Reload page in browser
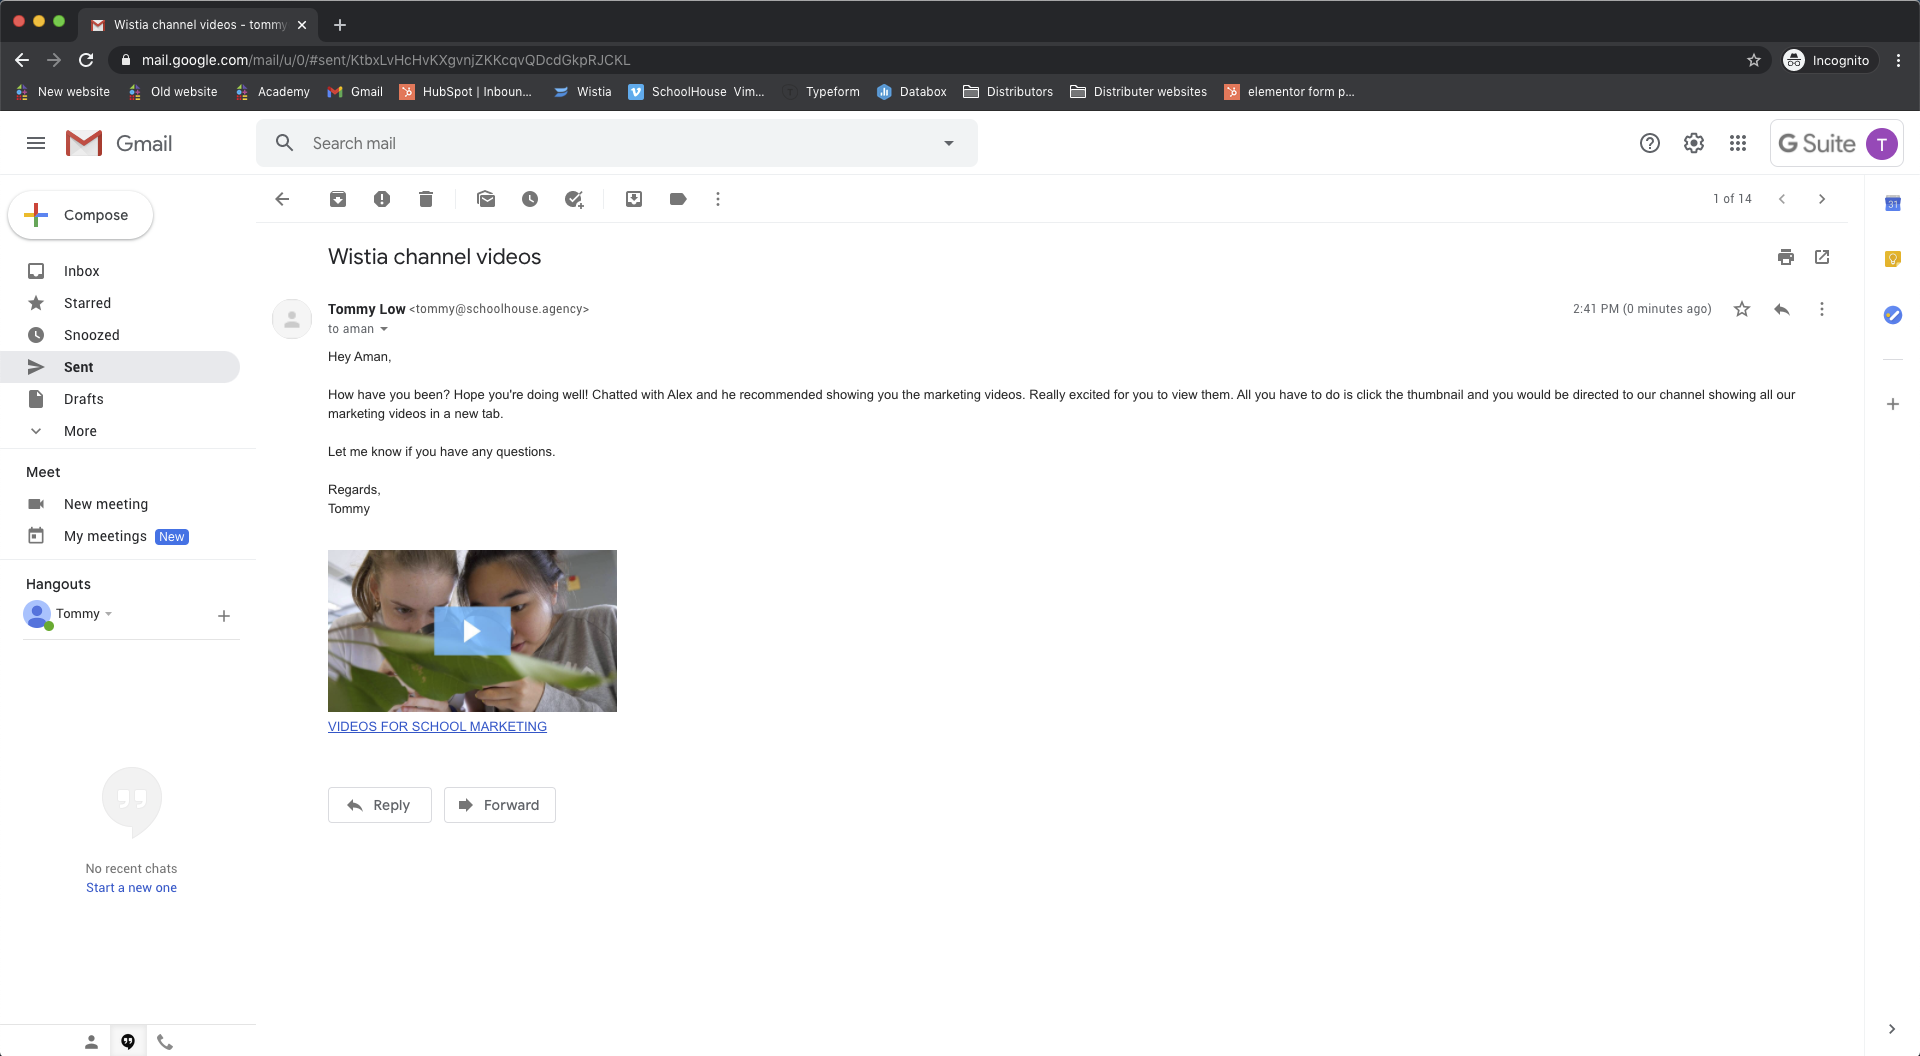1920x1056 pixels. (x=86, y=60)
